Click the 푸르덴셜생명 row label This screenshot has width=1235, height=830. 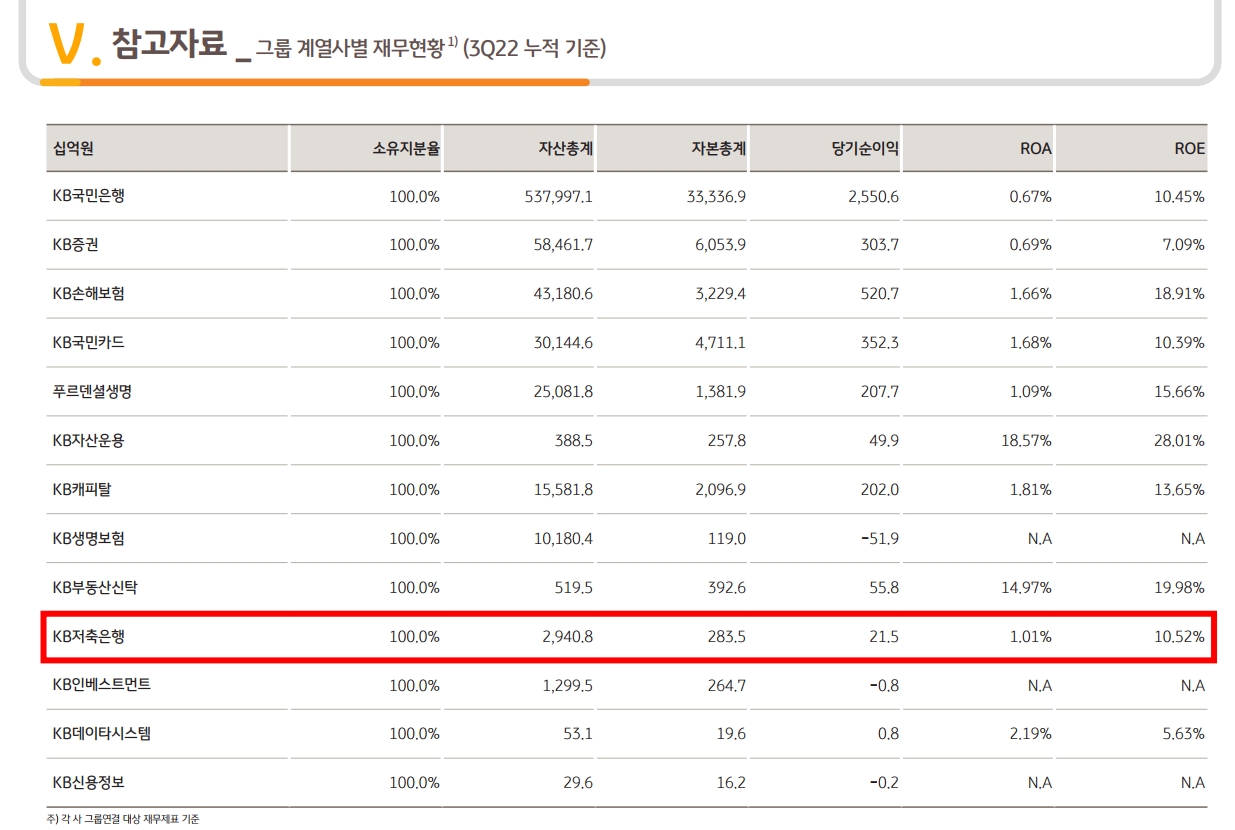[94, 392]
